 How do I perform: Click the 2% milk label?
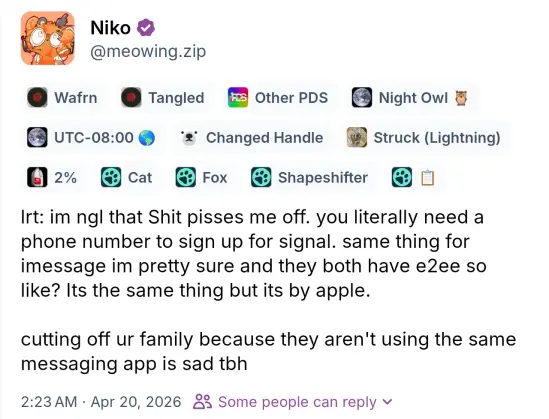52,177
